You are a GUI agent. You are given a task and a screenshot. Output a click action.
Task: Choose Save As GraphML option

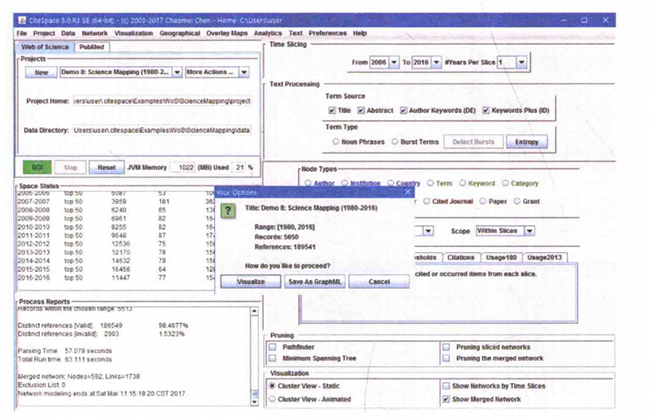pyautogui.click(x=313, y=282)
